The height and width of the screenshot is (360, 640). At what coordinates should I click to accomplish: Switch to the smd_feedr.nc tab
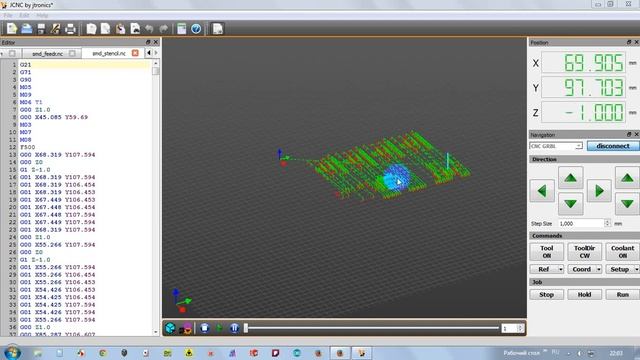tap(47, 53)
